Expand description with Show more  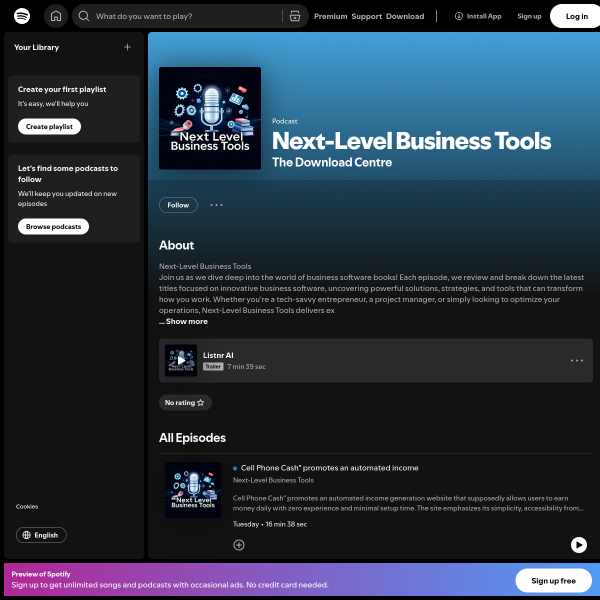[x=187, y=321]
